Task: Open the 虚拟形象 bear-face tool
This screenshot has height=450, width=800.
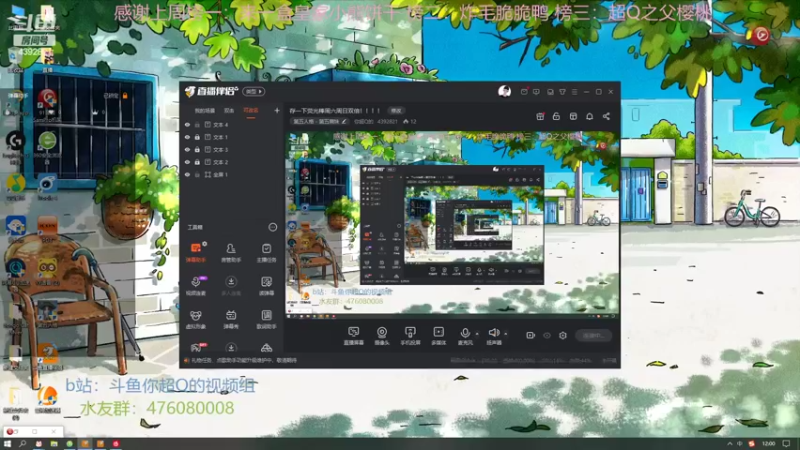Action: 196,319
